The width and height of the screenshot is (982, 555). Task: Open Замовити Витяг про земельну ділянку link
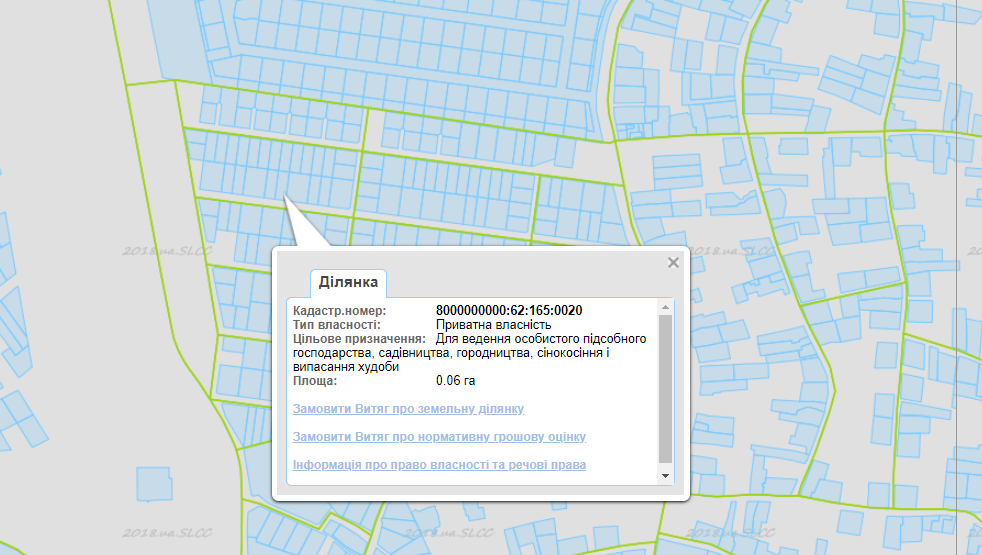(x=408, y=408)
